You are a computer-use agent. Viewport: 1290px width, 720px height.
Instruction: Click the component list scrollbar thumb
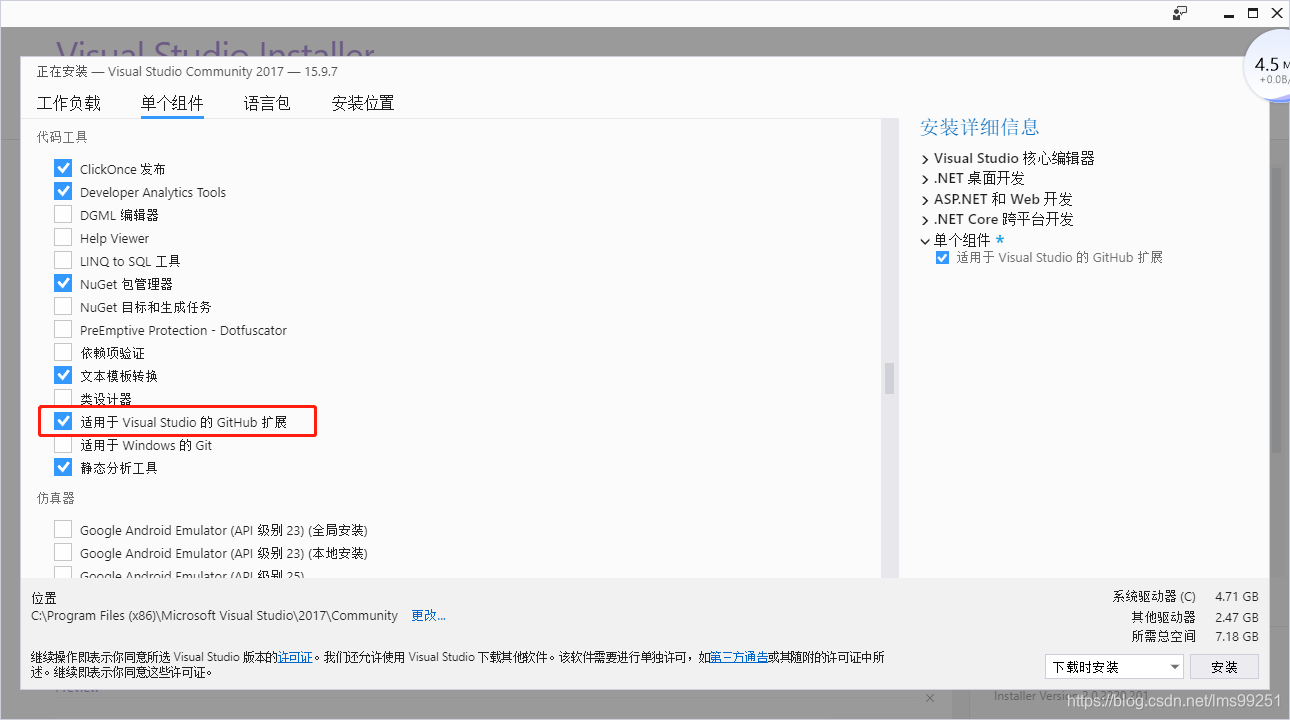[x=889, y=378]
